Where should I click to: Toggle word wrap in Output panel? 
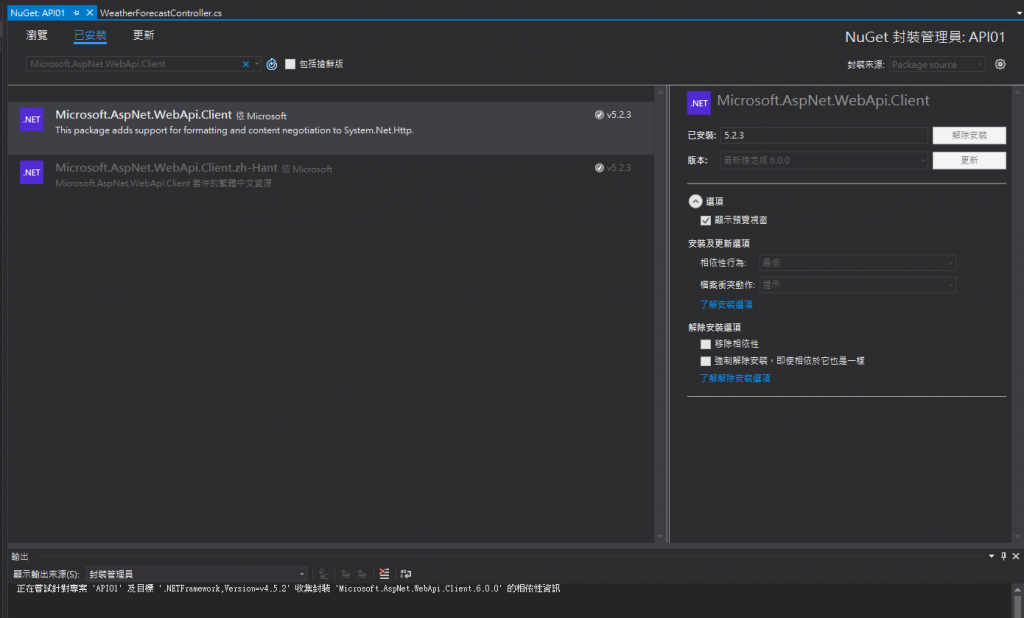406,574
